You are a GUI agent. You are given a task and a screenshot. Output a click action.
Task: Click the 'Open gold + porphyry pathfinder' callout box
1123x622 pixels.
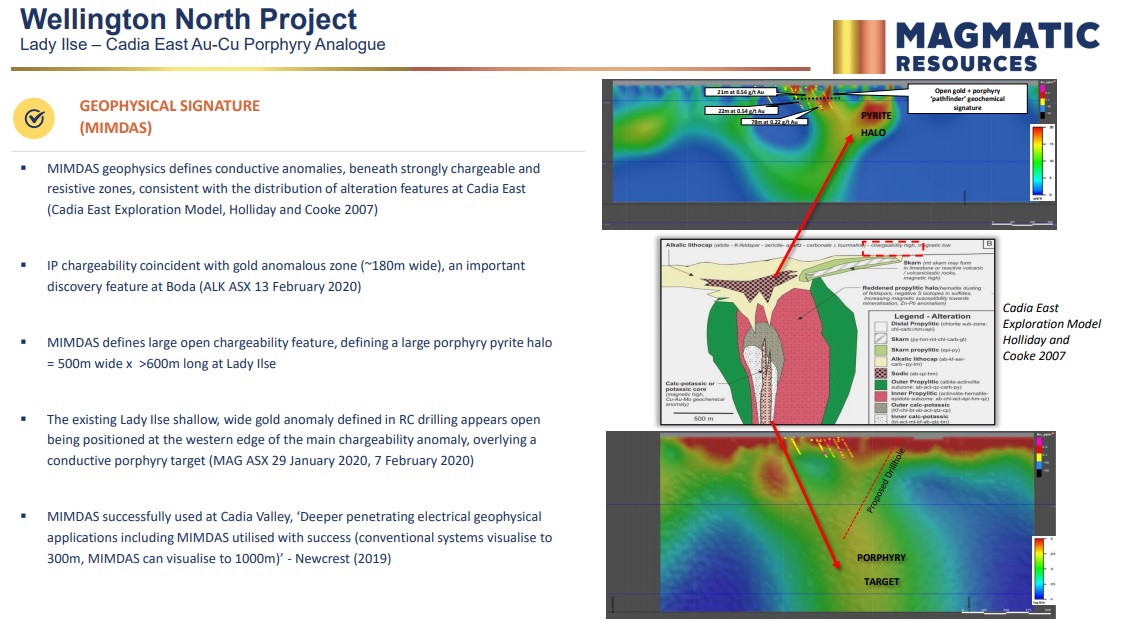pyautogui.click(x=967, y=99)
